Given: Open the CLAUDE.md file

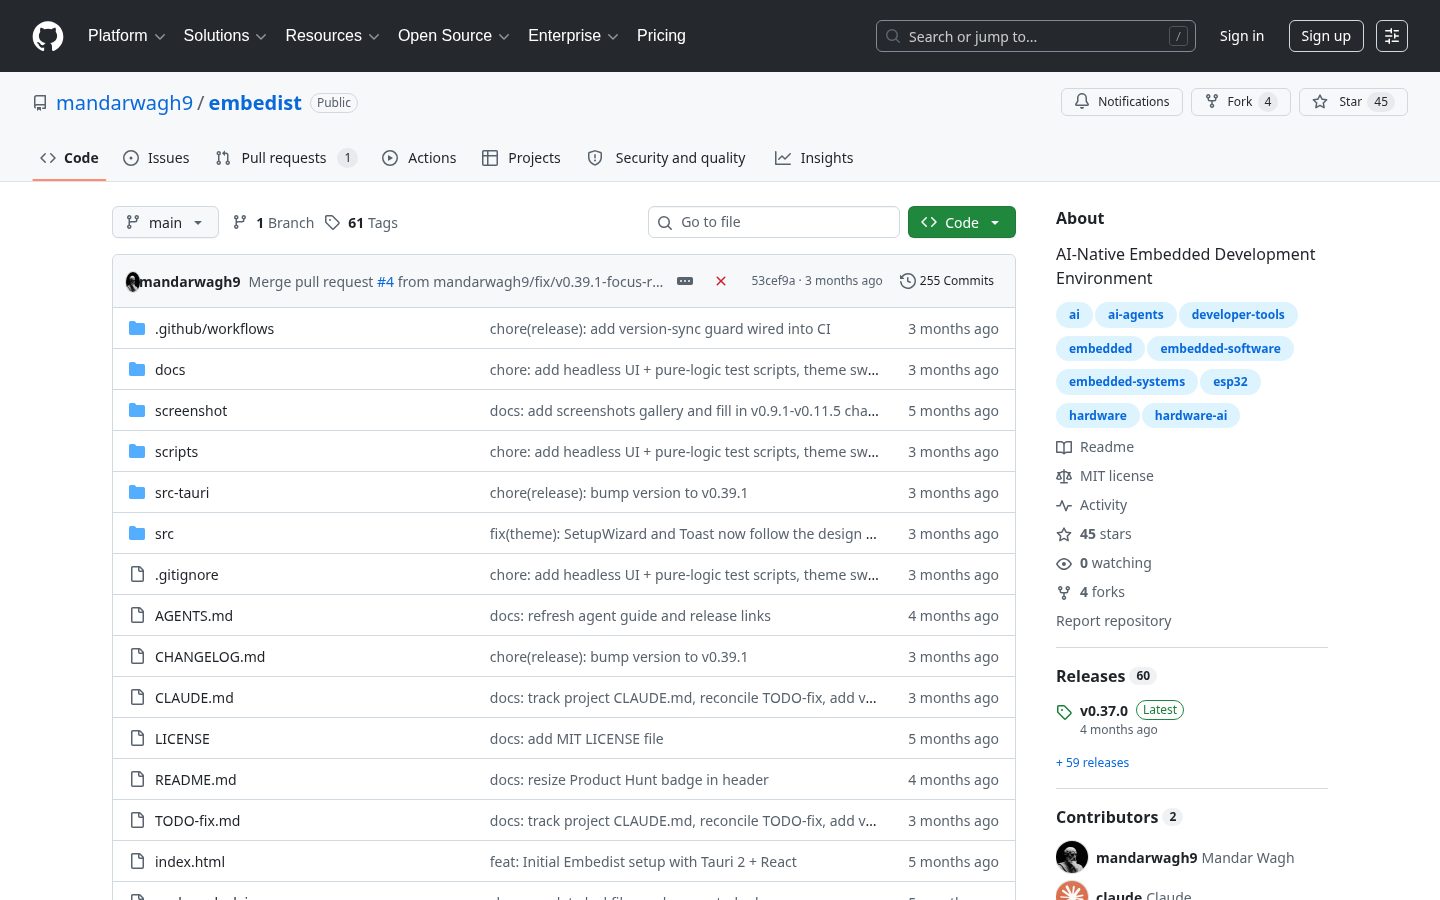Looking at the screenshot, I should 194,697.
